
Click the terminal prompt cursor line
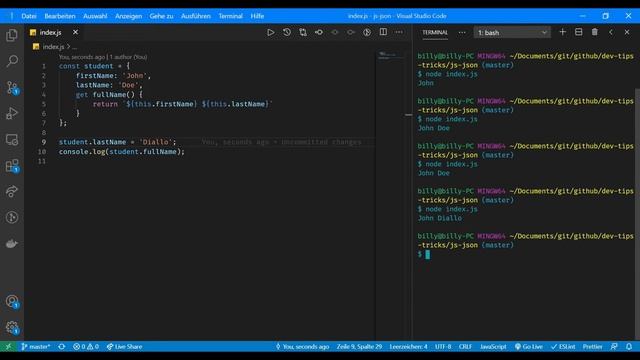pos(423,254)
